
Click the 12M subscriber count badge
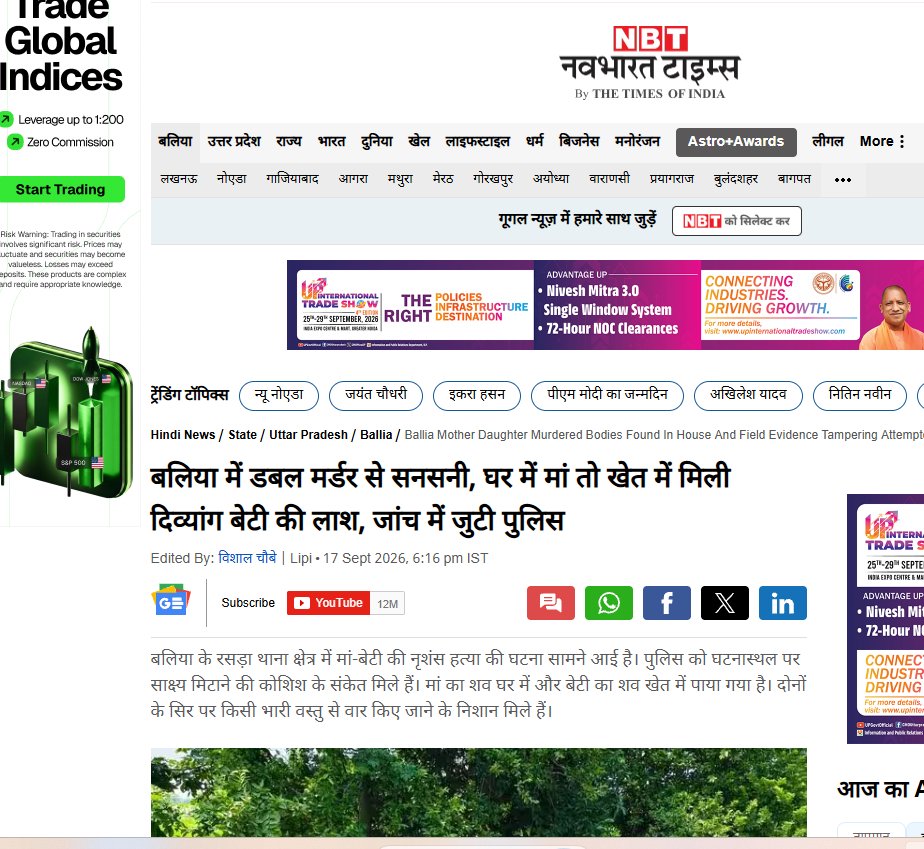tap(388, 603)
